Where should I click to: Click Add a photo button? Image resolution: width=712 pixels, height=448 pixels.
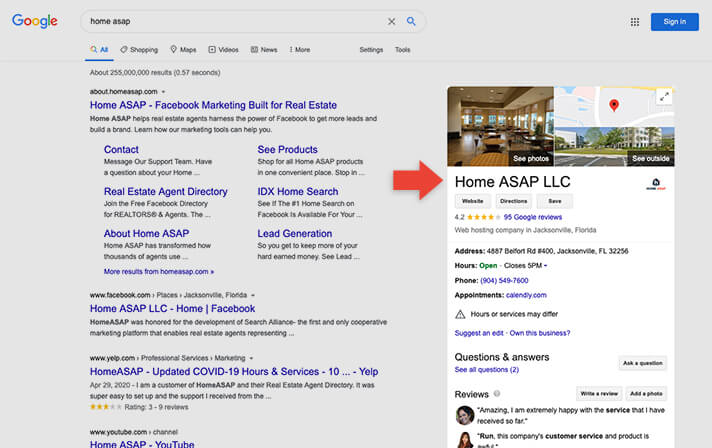pyautogui.click(x=646, y=394)
